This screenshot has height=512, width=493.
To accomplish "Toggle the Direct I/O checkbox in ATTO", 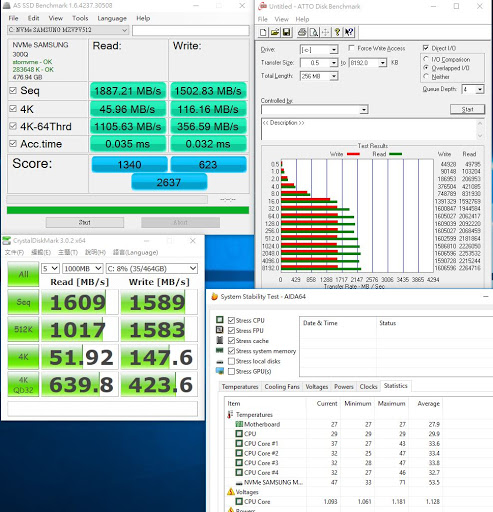I will click(x=426, y=48).
